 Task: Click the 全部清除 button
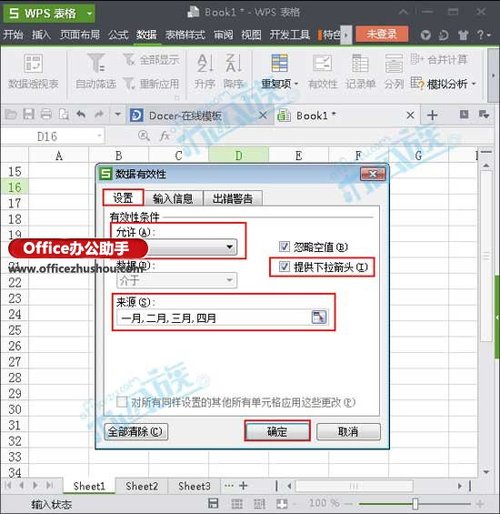[x=136, y=432]
